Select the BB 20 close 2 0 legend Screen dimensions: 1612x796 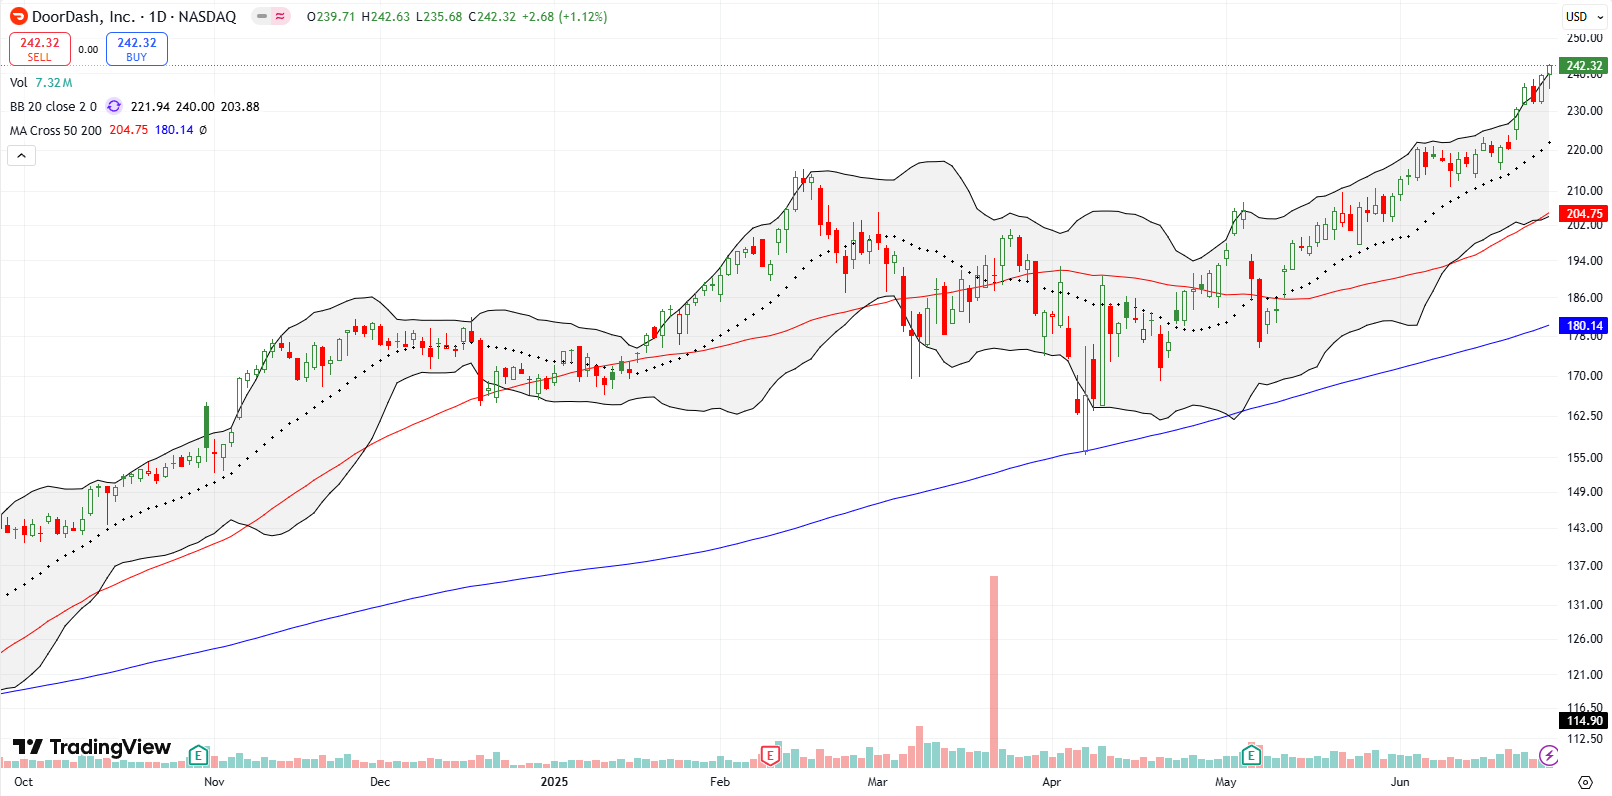[53, 106]
